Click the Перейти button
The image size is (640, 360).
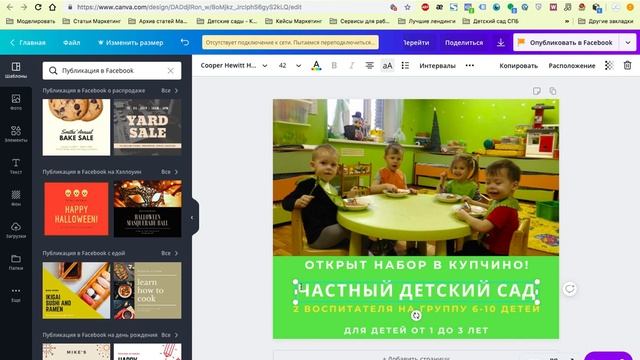(416, 42)
